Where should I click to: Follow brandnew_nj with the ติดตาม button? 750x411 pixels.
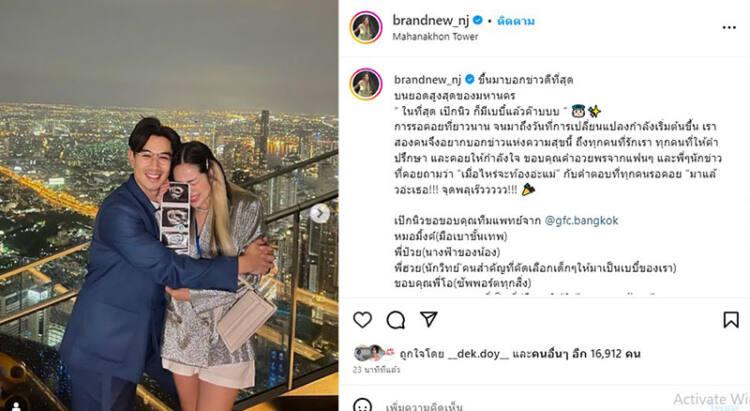coord(516,21)
